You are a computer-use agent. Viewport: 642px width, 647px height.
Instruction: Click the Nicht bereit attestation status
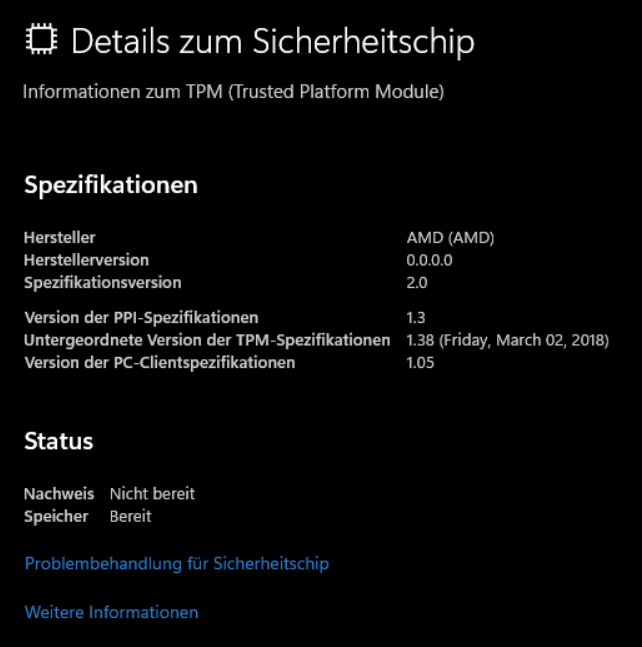point(152,494)
